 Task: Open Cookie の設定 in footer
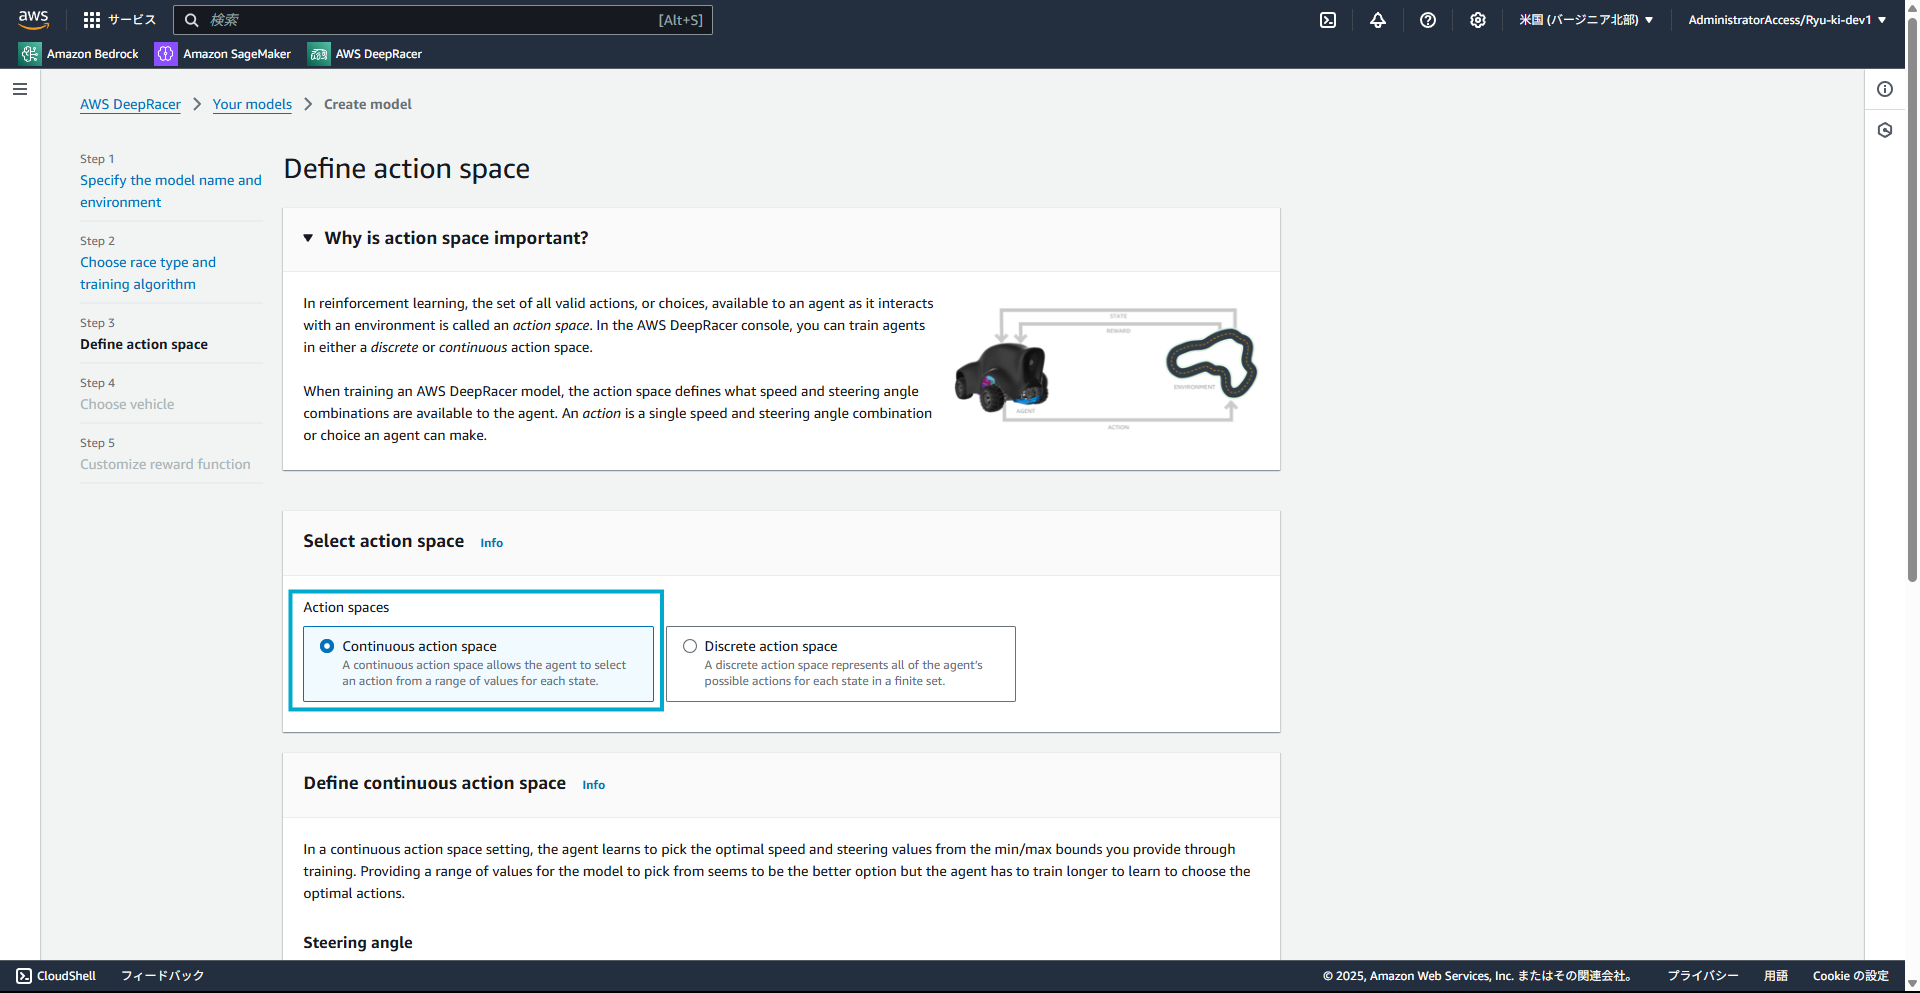tap(1850, 976)
